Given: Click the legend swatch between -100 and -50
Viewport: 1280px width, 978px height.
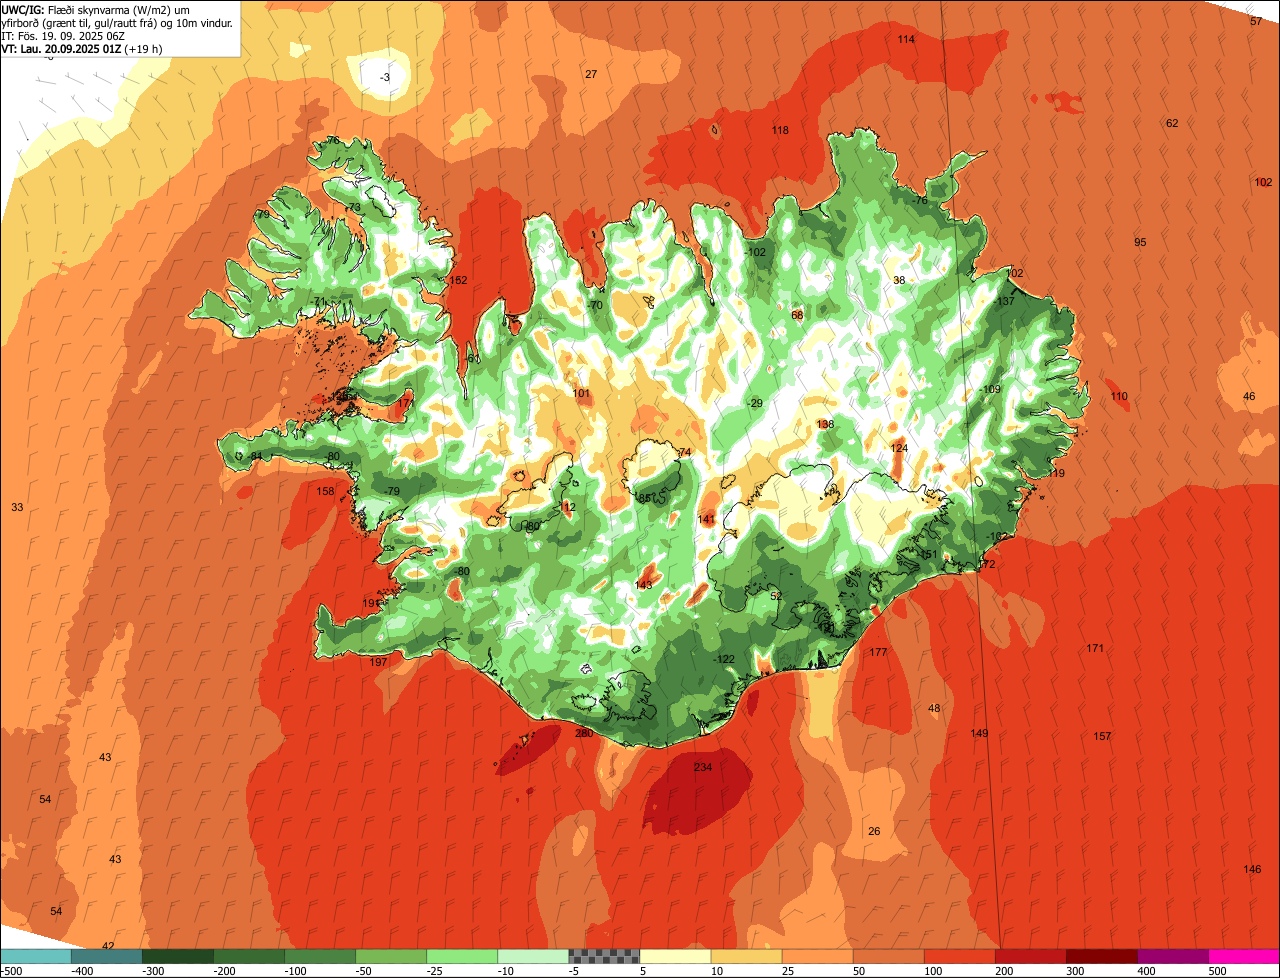Looking at the screenshot, I should [x=320, y=956].
